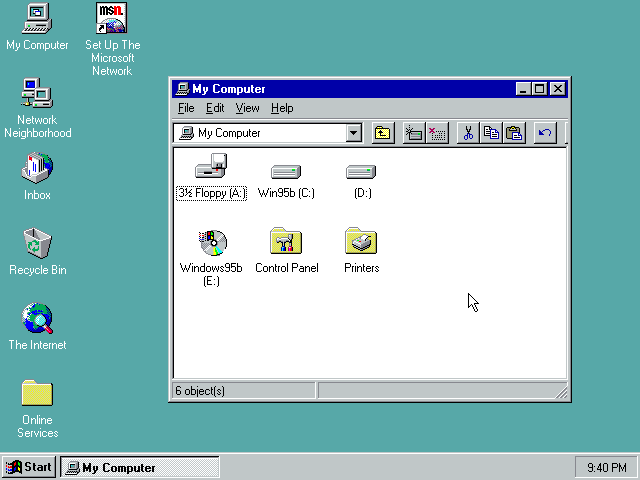Viewport: 640px width, 480px height.
Task: Open the File menu
Action: point(186,108)
